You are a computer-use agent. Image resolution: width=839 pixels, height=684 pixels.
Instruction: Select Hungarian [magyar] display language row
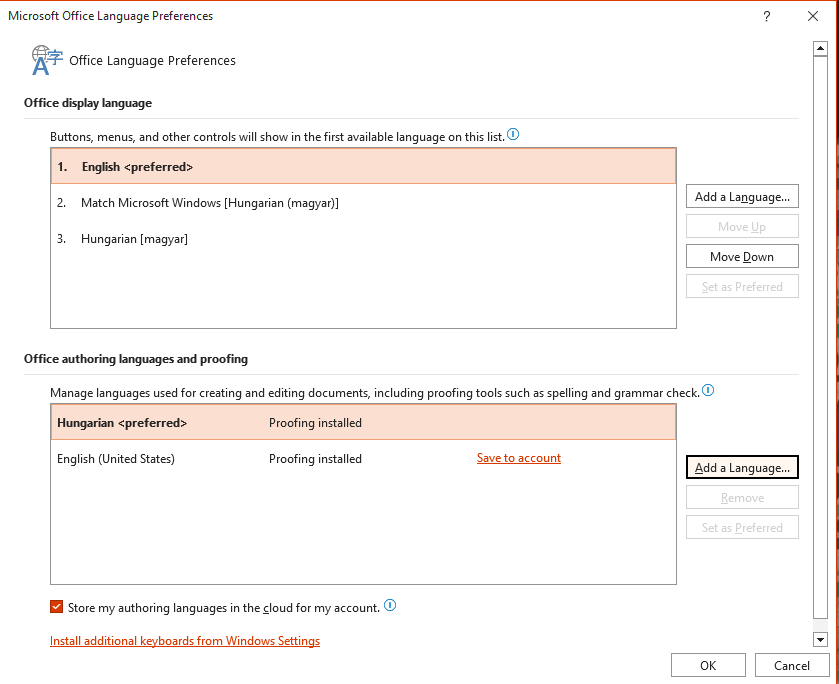[363, 239]
